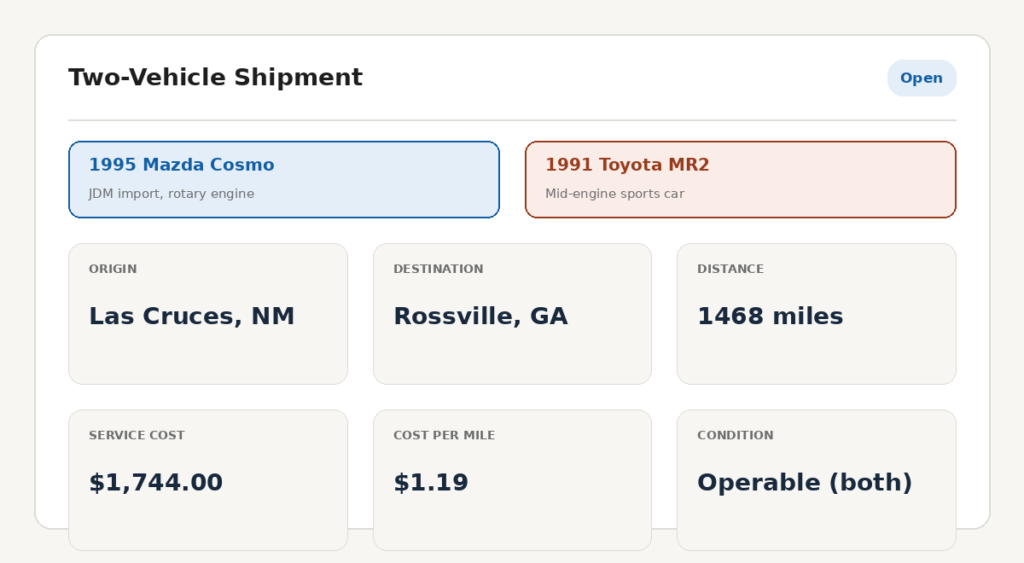
Task: Click the DESTINATION label
Action: pos(438,269)
